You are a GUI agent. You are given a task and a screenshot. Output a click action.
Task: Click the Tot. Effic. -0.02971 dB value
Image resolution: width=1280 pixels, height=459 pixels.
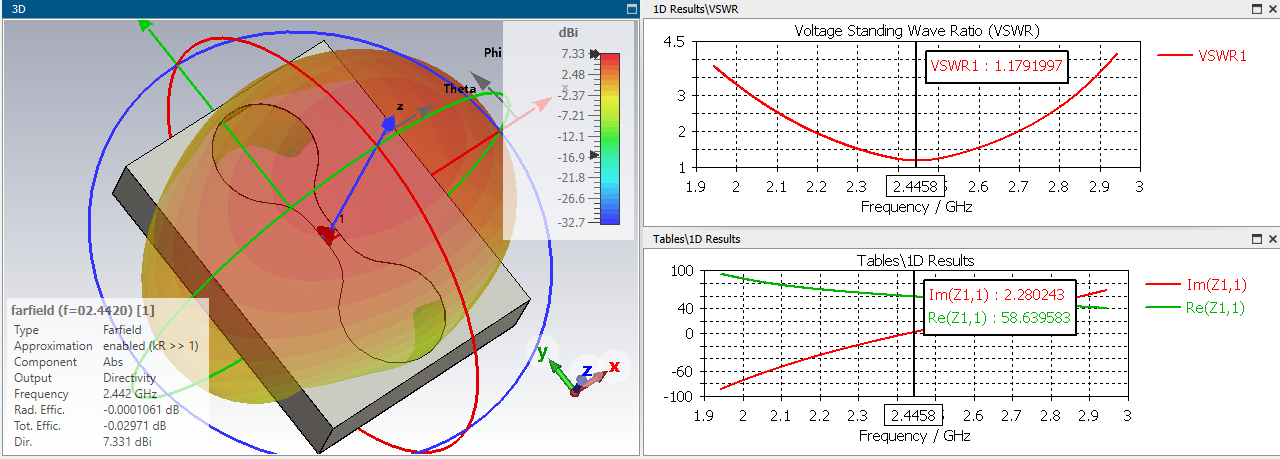pos(135,426)
